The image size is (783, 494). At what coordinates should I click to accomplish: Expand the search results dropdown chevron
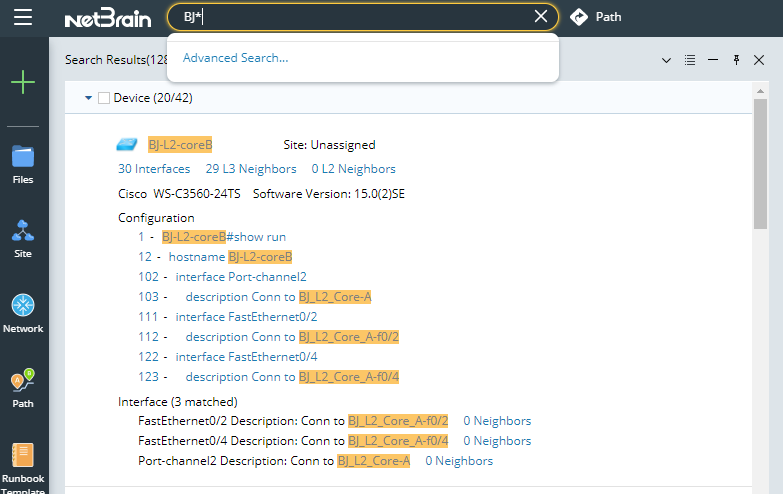[x=666, y=60]
